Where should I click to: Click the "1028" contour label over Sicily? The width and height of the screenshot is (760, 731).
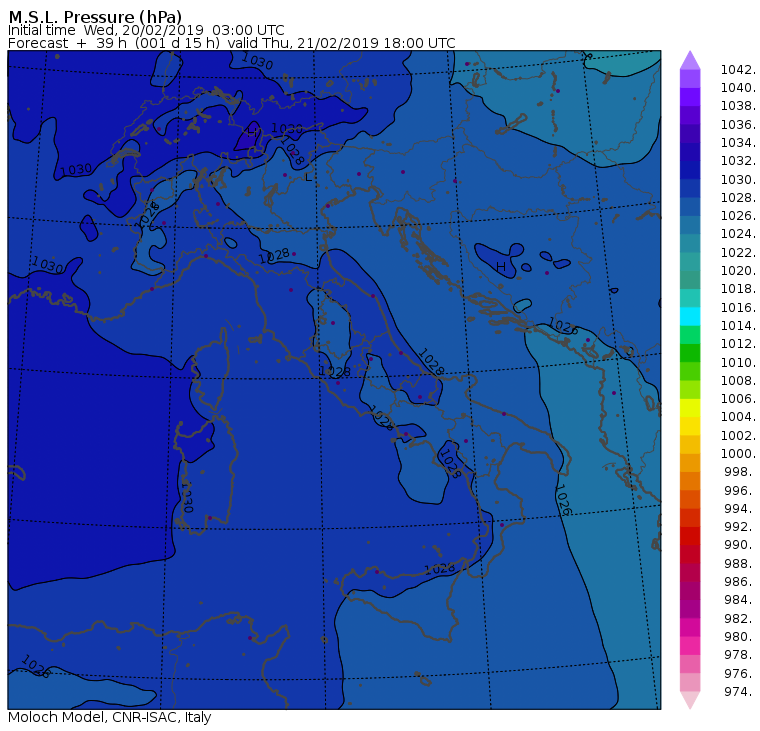(440, 568)
